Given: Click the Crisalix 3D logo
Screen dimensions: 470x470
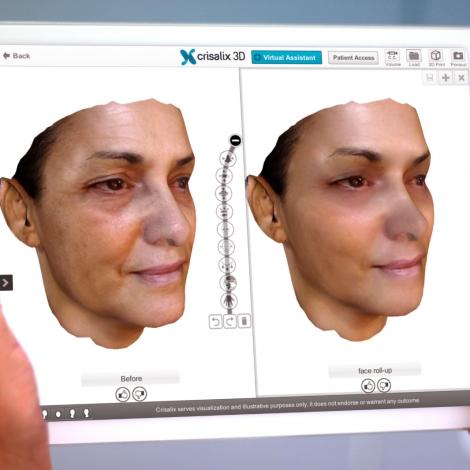Looking at the screenshot, I should pos(212,57).
